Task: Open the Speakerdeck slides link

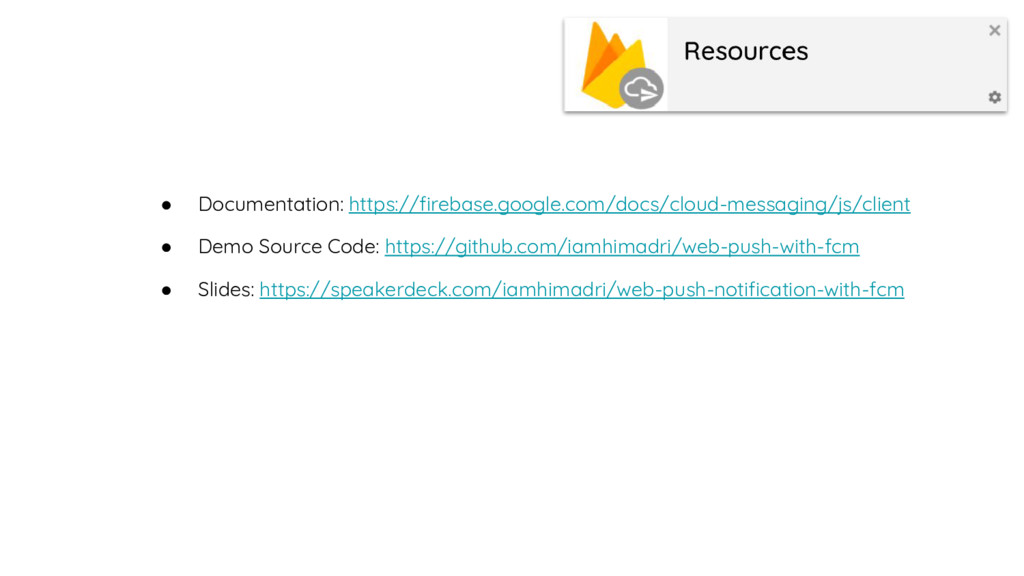Action: tap(581, 290)
